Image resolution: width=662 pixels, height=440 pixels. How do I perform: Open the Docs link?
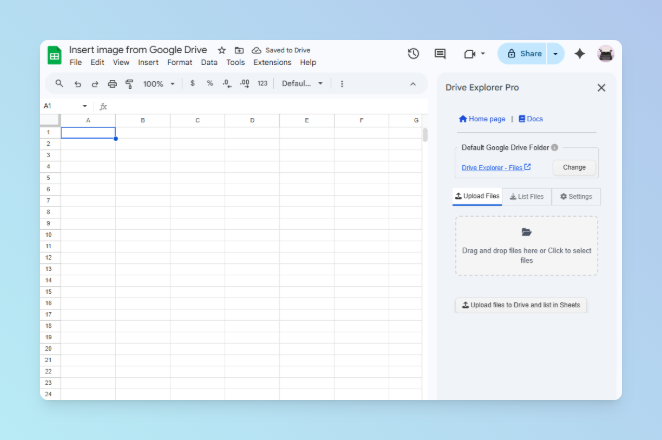tap(531, 119)
